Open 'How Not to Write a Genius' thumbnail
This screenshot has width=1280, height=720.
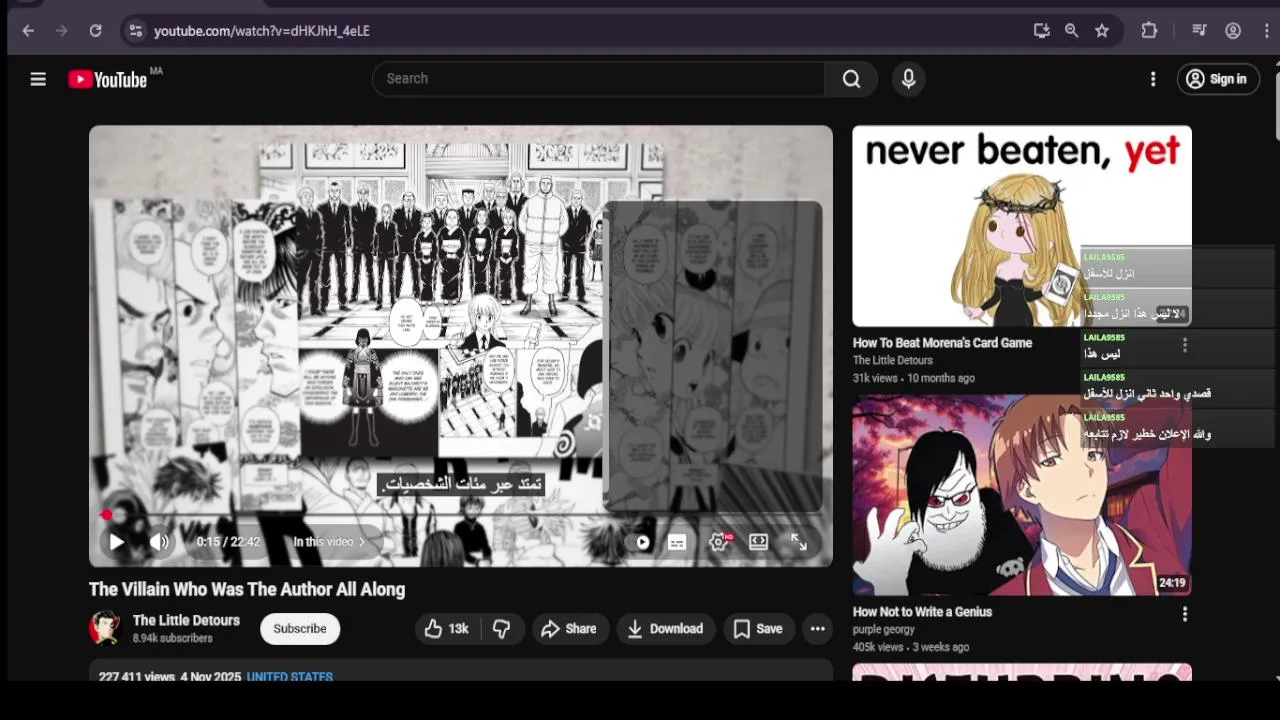[x=1022, y=495]
